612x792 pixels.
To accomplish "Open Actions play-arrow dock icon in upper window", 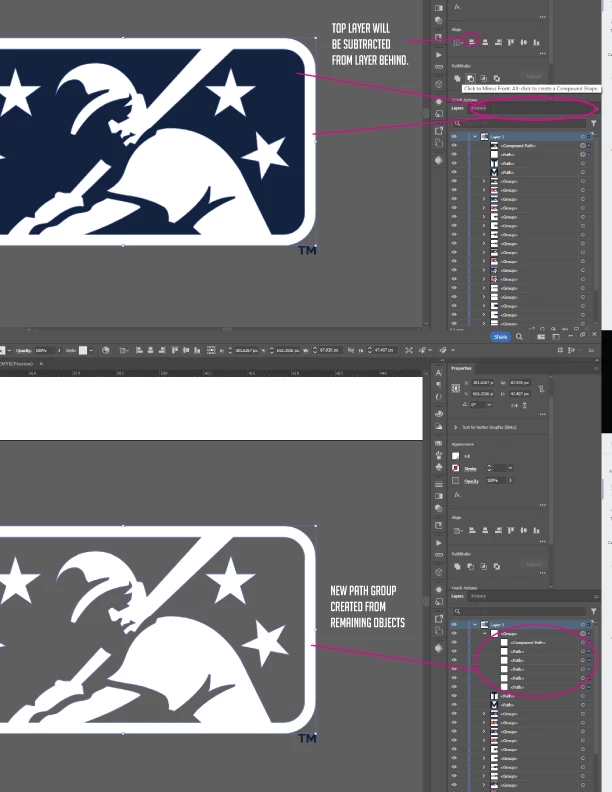I will click(x=439, y=55).
